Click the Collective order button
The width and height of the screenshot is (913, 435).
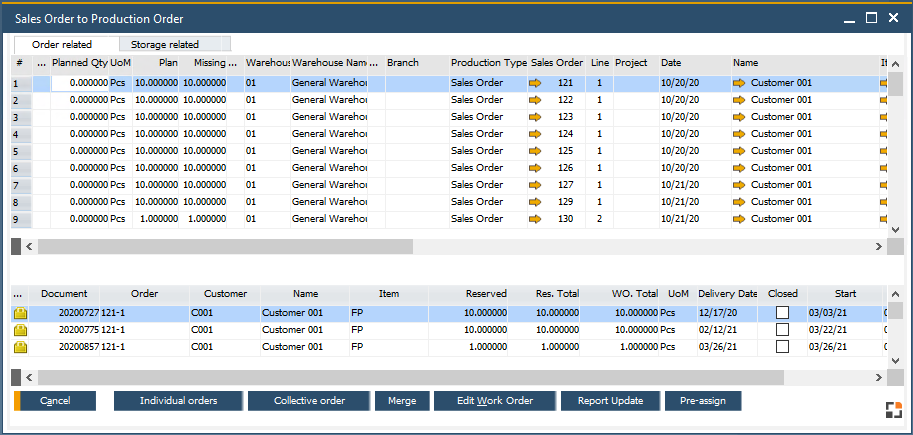tap(309, 401)
